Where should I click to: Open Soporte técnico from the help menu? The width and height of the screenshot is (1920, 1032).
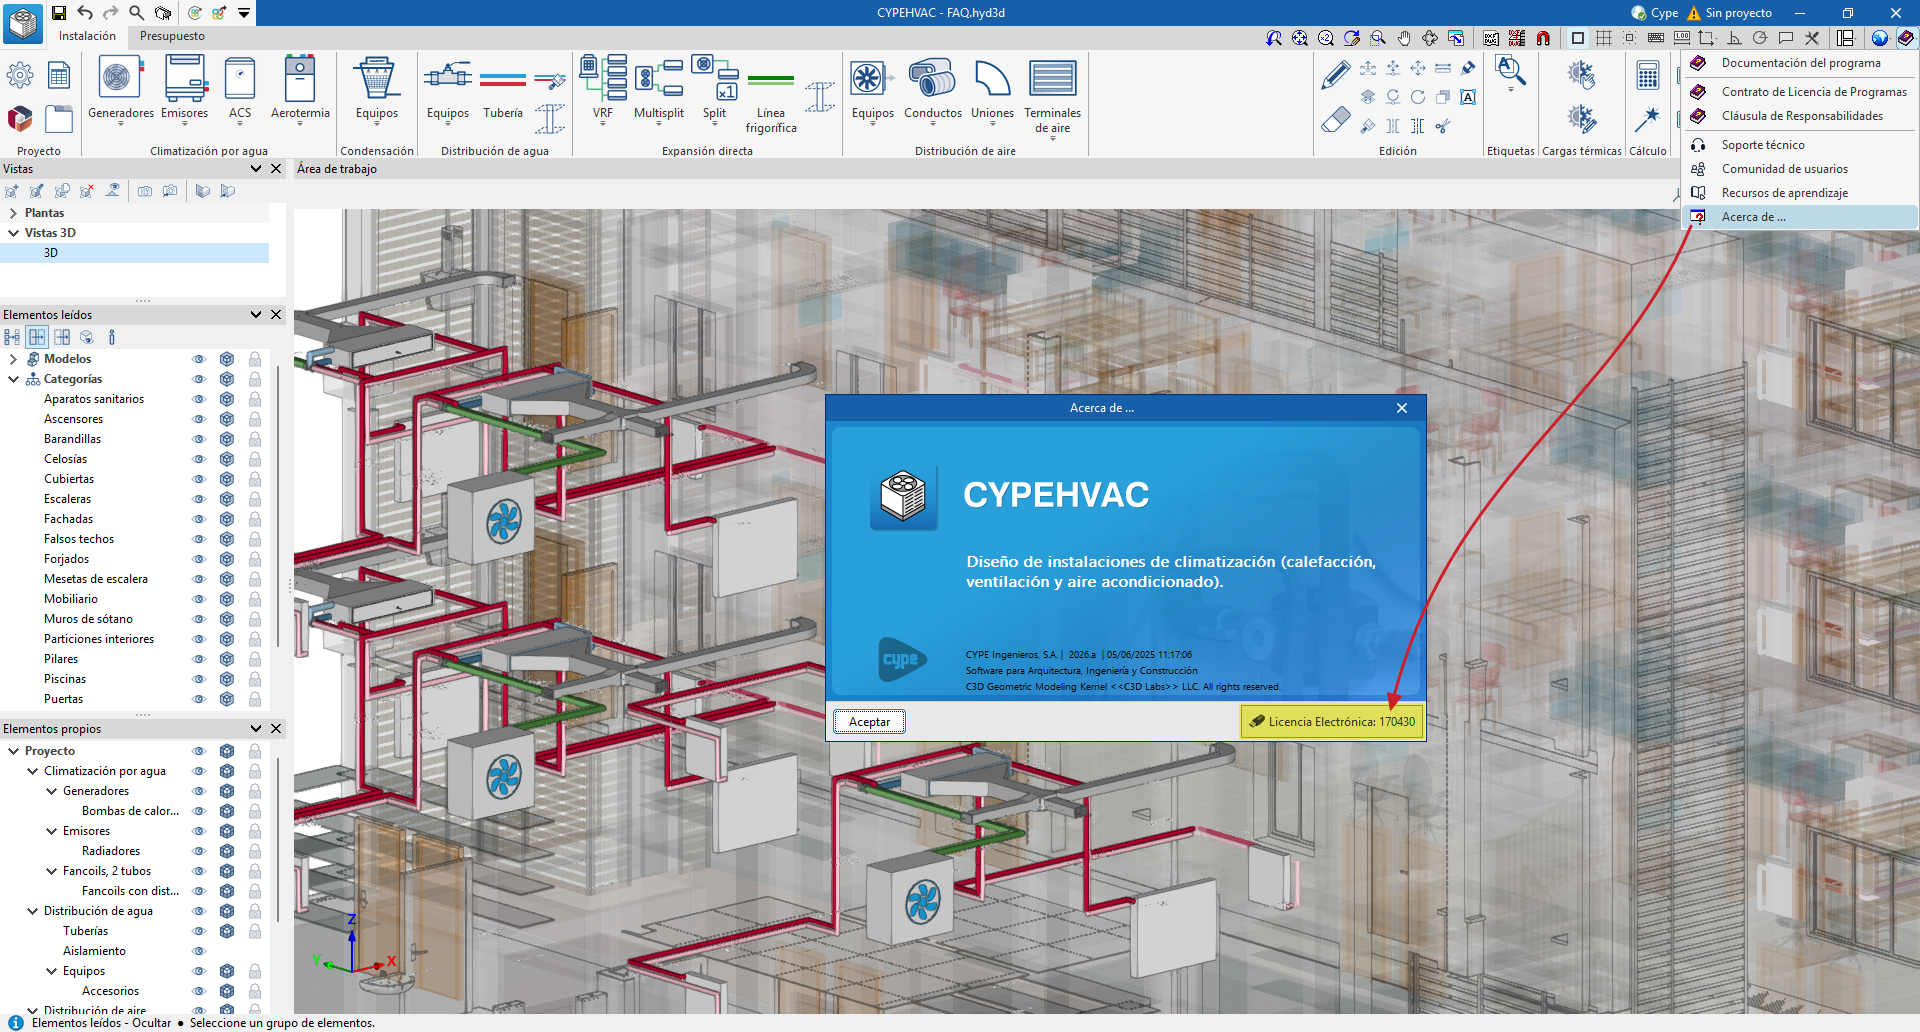pos(1762,145)
